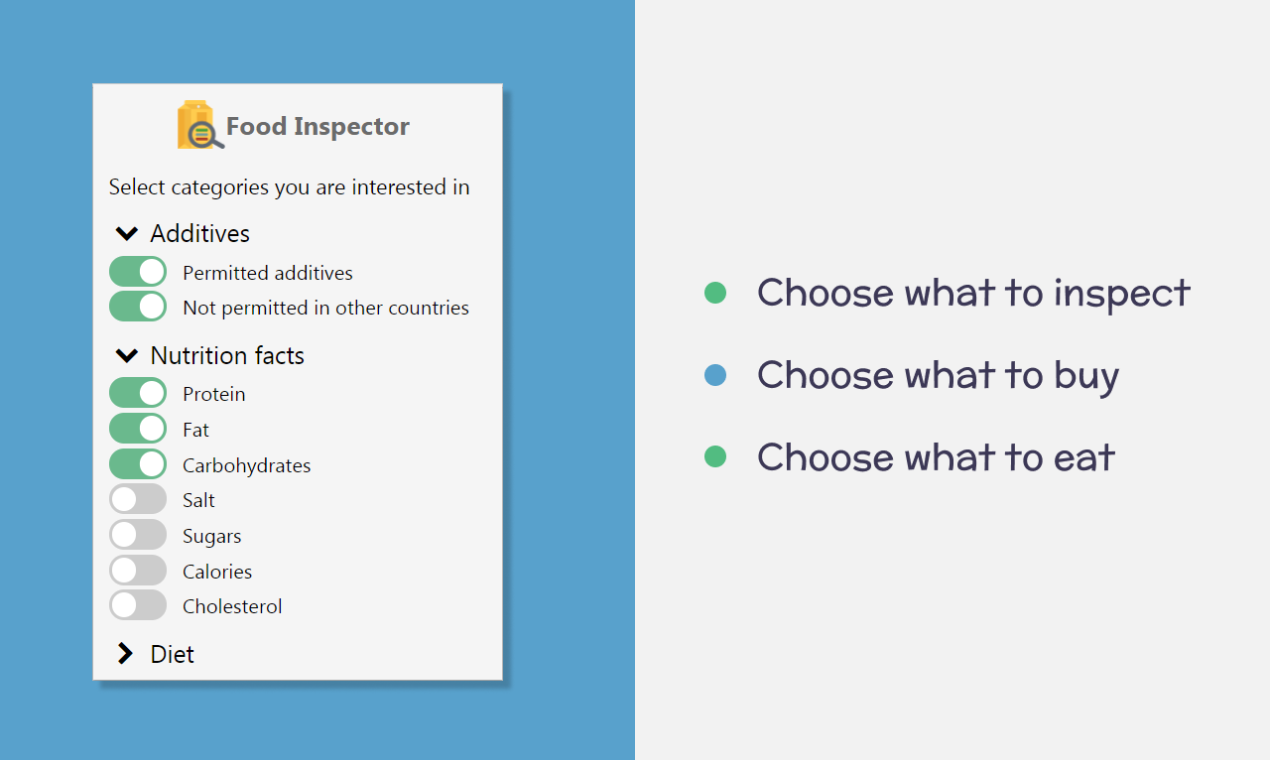This screenshot has width=1270, height=760.
Task: Click the green bullet beside Choose what to inspect
Action: tap(715, 293)
